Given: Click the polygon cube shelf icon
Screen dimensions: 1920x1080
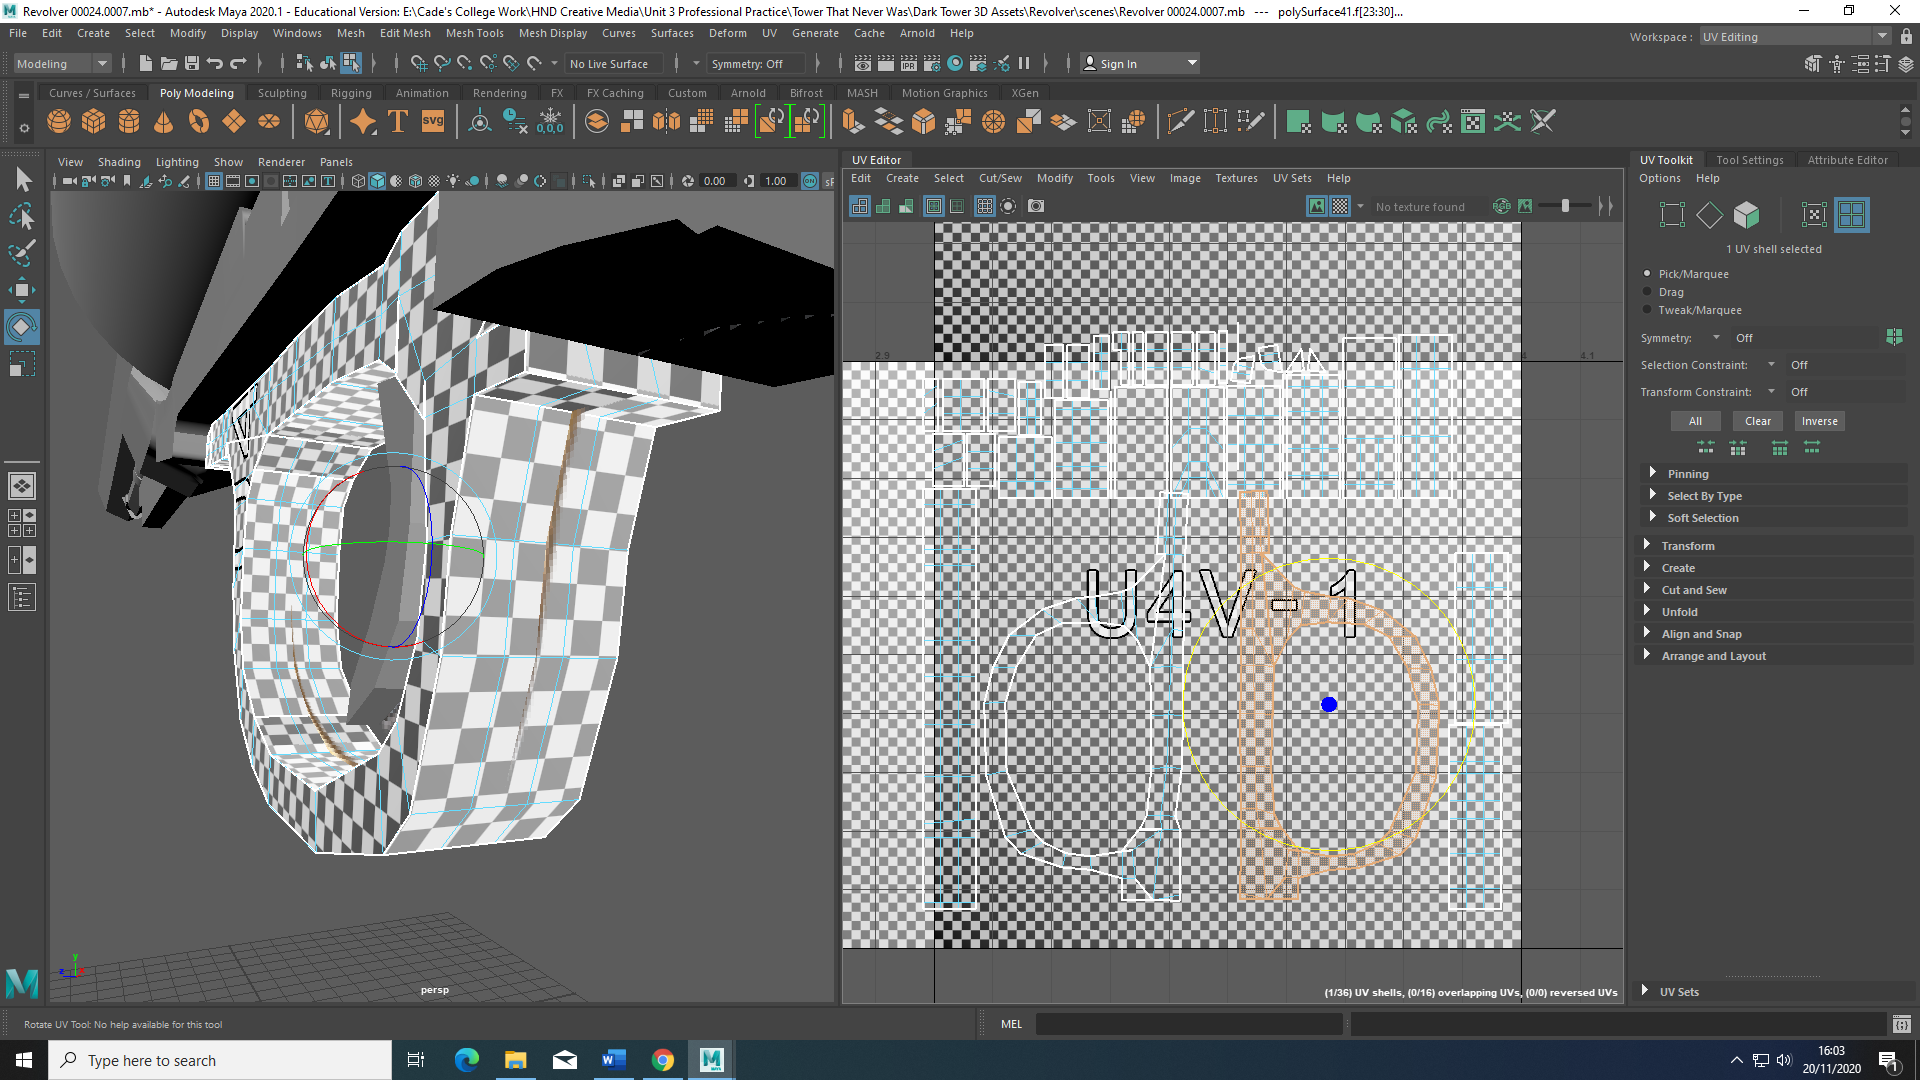Looking at the screenshot, I should [x=94, y=122].
